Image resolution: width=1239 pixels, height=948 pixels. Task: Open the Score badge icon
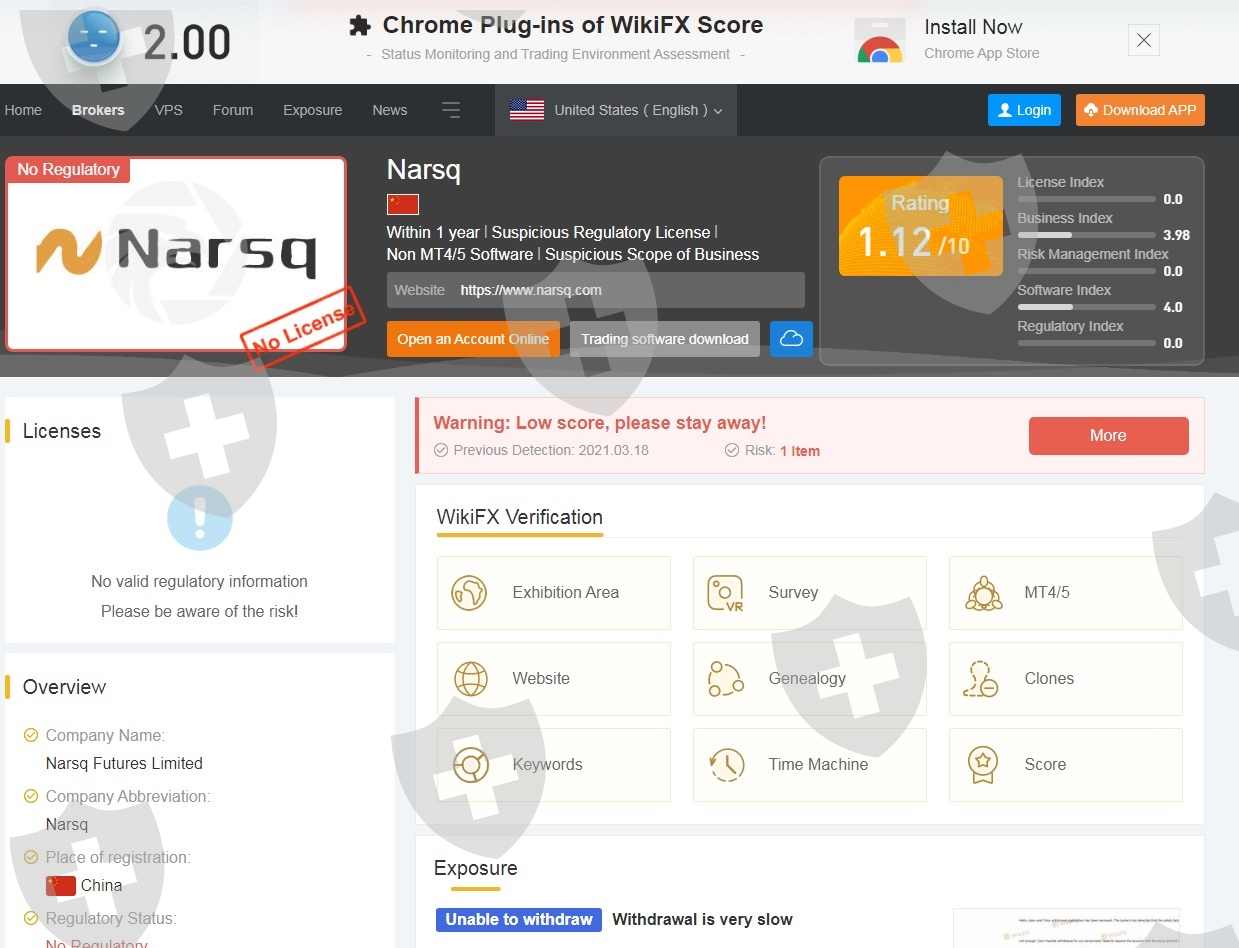tap(983, 765)
